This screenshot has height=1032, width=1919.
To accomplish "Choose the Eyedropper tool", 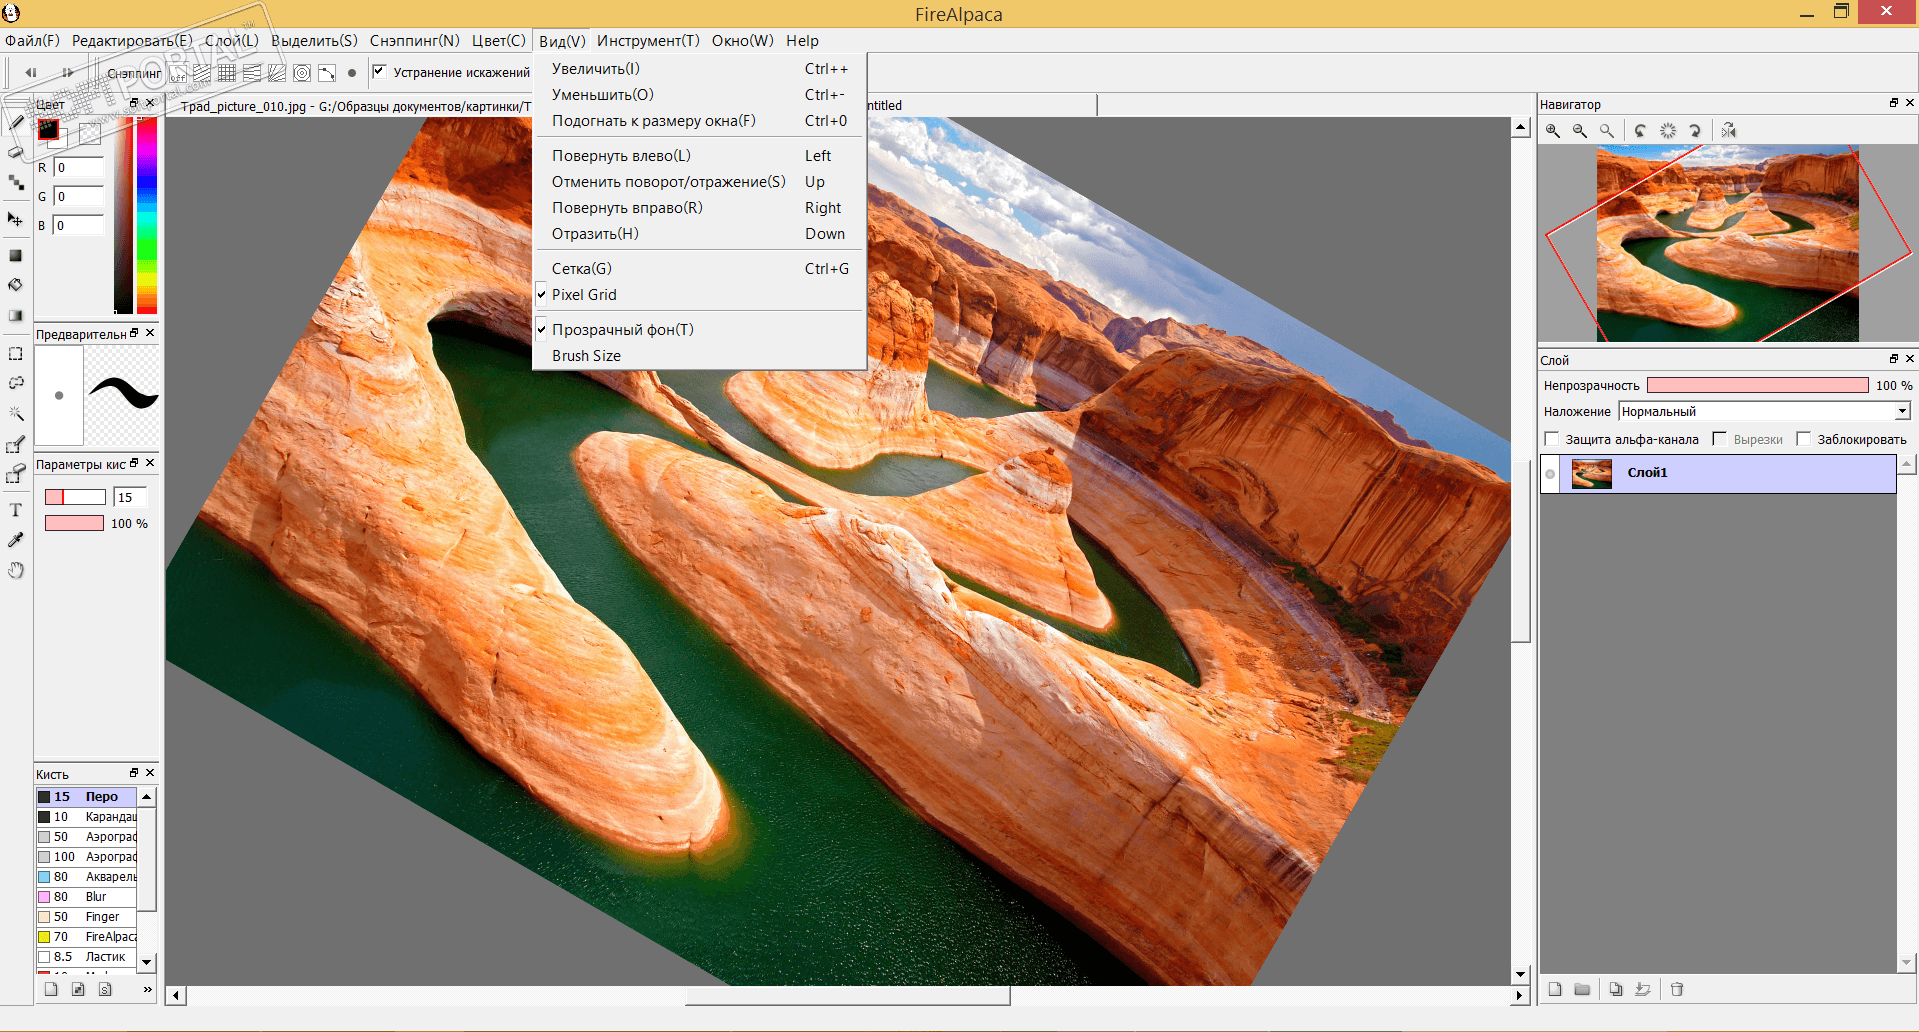I will coord(16,540).
